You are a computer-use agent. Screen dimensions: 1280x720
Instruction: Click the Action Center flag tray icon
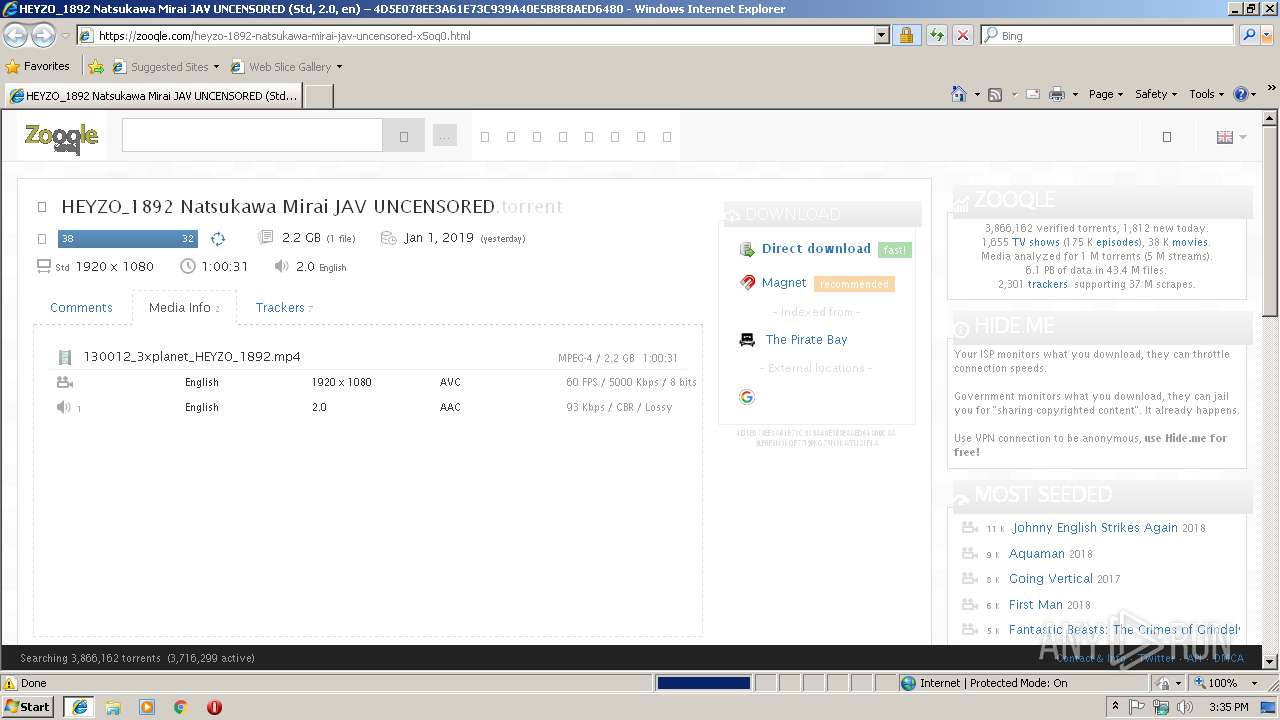tap(1137, 707)
